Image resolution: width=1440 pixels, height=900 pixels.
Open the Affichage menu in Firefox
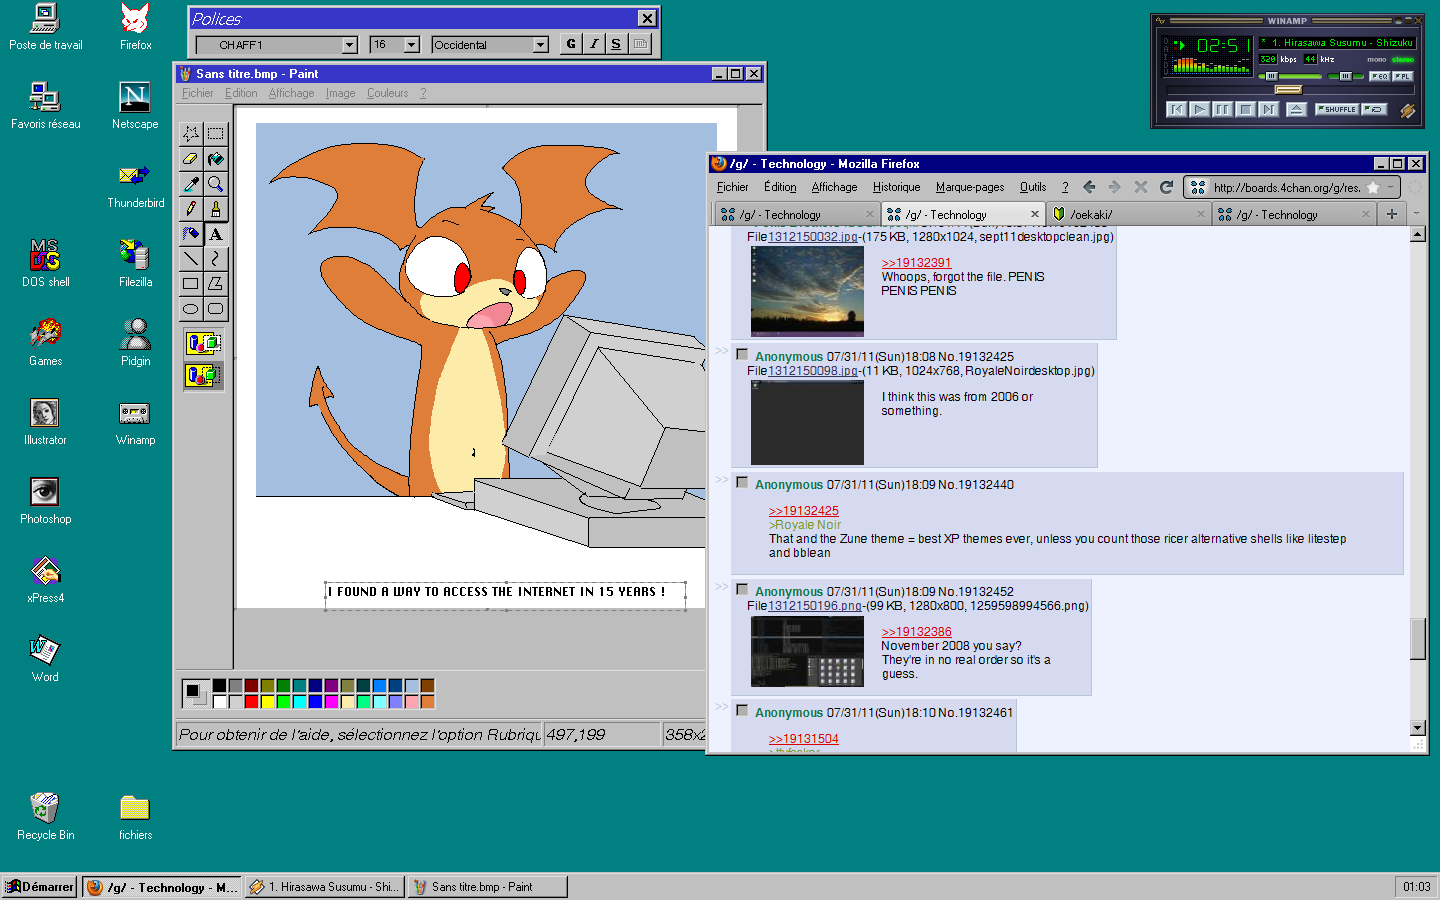pyautogui.click(x=834, y=187)
